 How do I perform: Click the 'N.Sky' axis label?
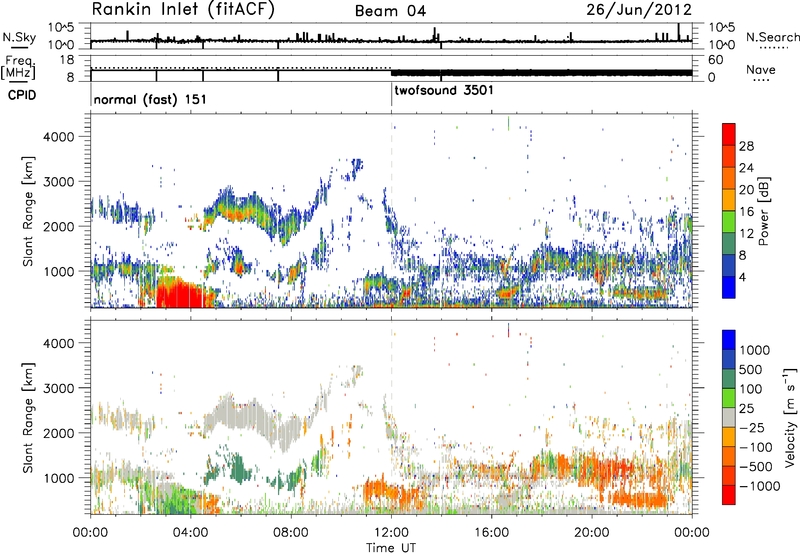point(19,37)
